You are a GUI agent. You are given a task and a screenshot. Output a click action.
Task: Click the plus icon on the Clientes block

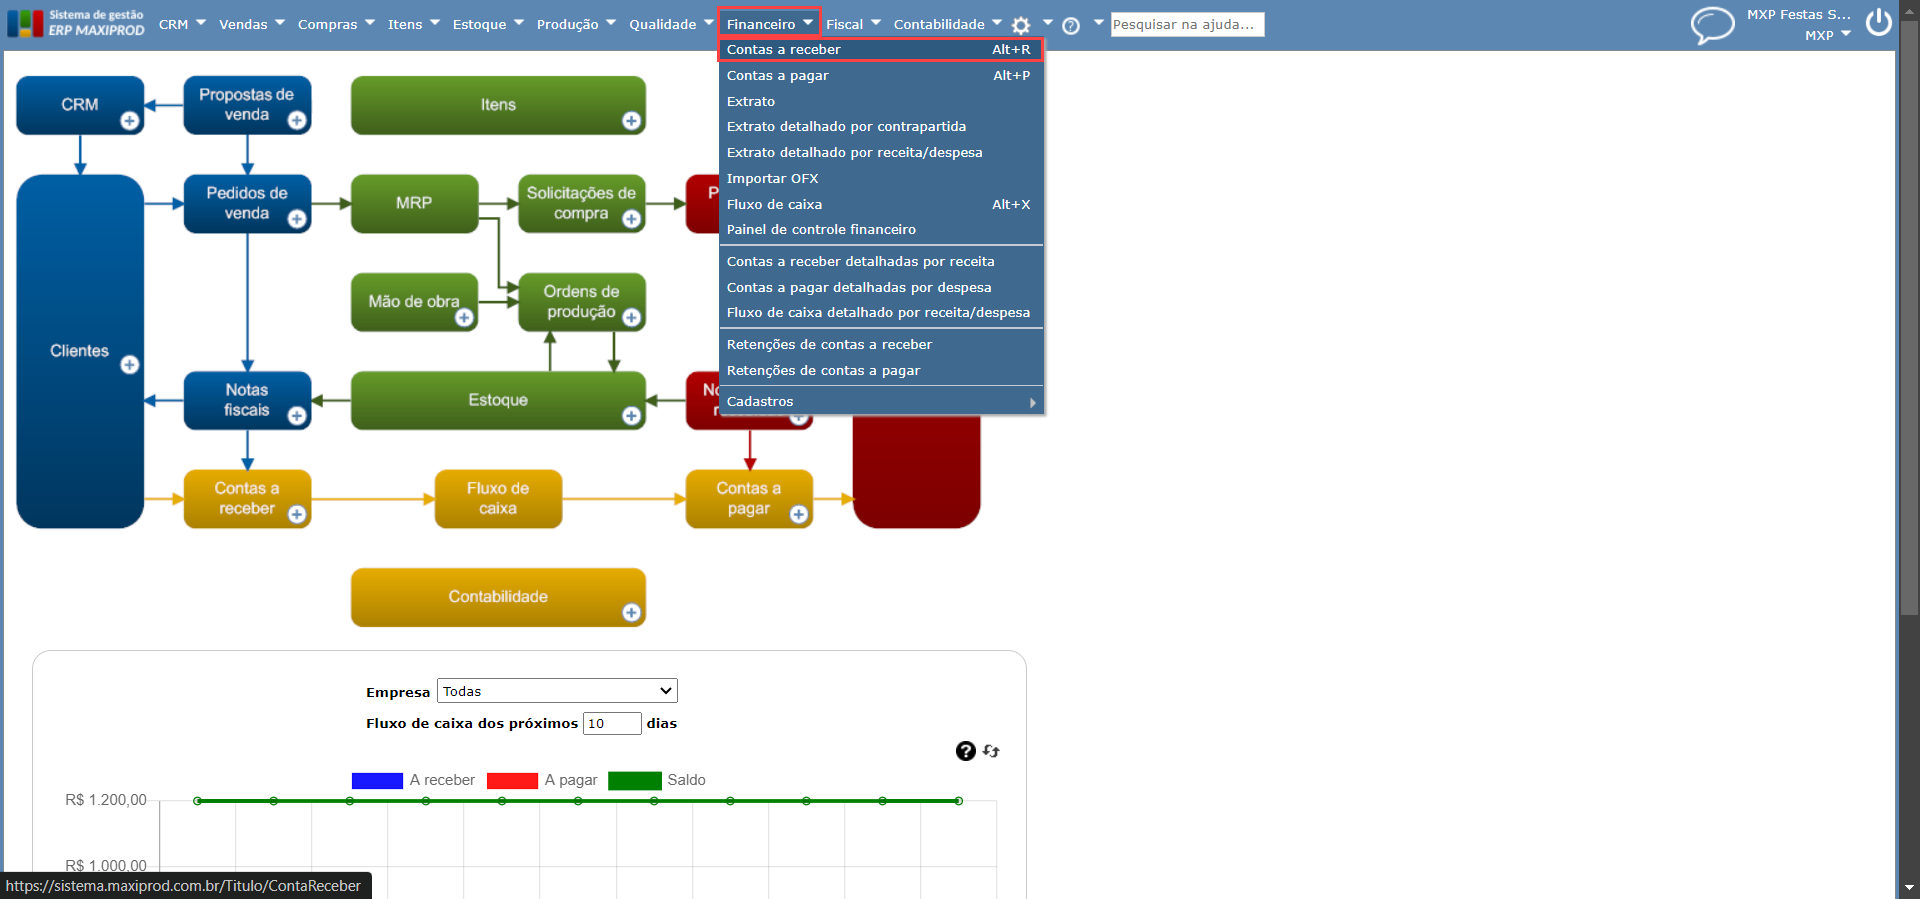tap(130, 365)
